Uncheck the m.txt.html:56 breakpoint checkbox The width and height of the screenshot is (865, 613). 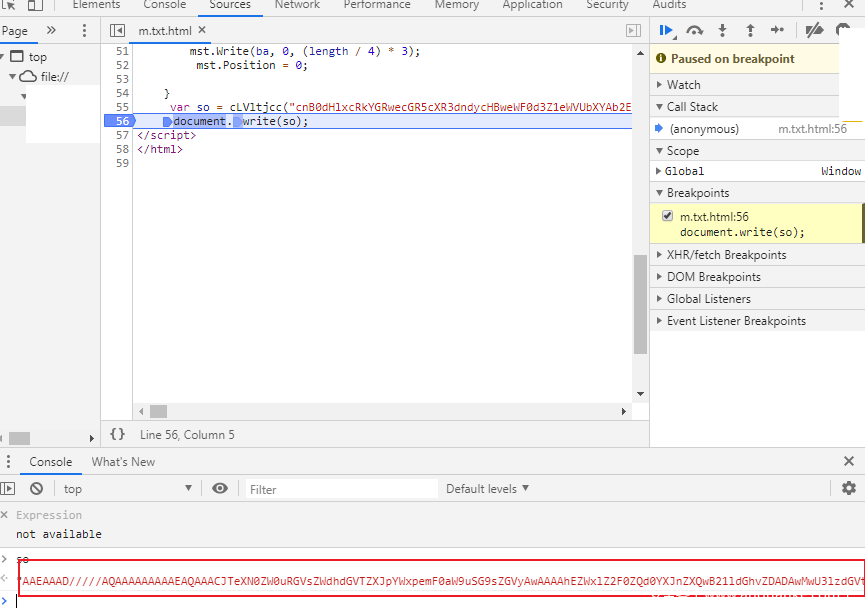(x=667, y=216)
